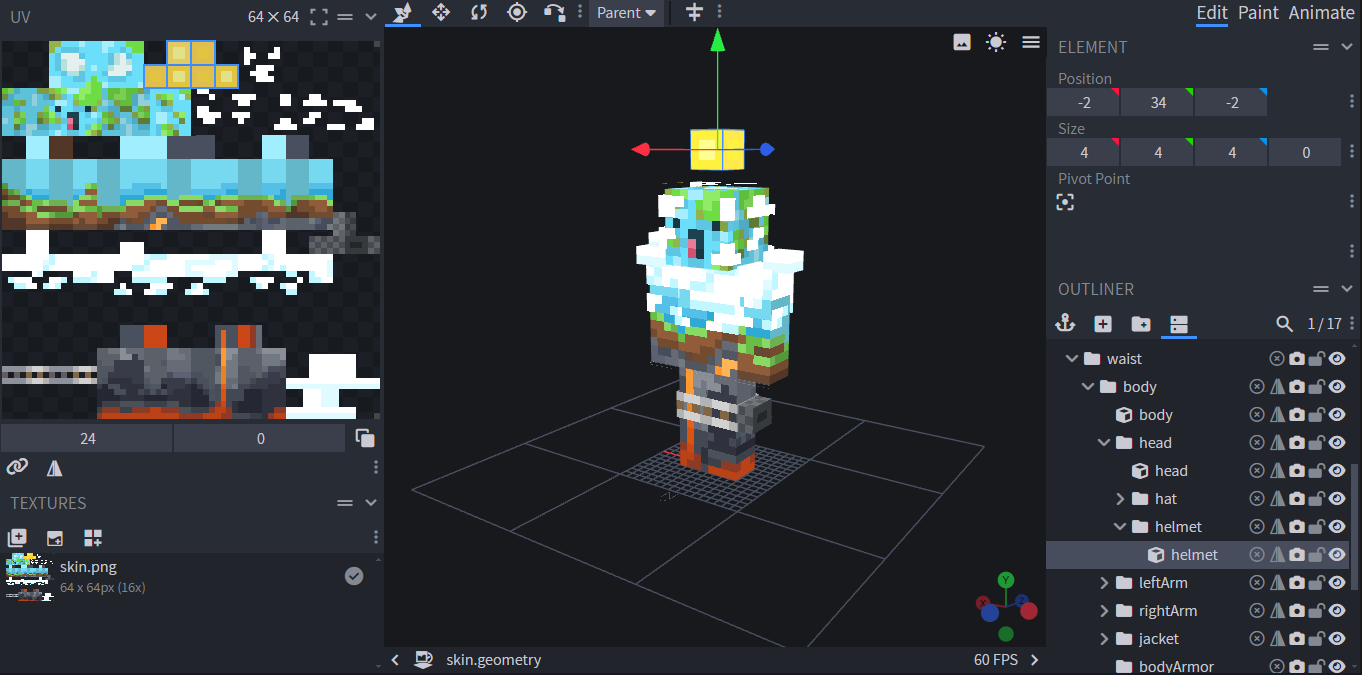Image resolution: width=1362 pixels, height=675 pixels.
Task: Toggle viewport shading sun icon
Action: point(996,42)
